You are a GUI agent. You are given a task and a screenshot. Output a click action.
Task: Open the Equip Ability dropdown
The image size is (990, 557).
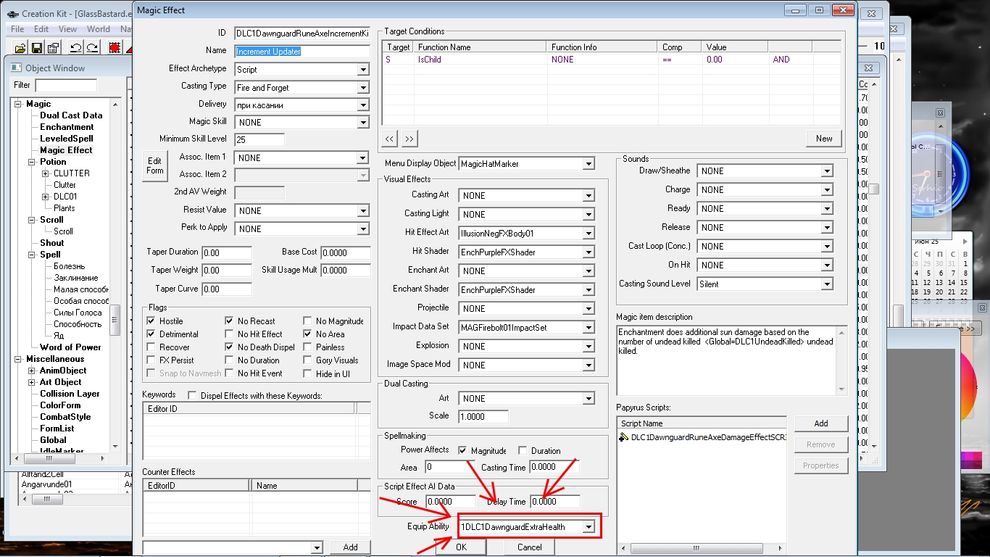click(589, 526)
